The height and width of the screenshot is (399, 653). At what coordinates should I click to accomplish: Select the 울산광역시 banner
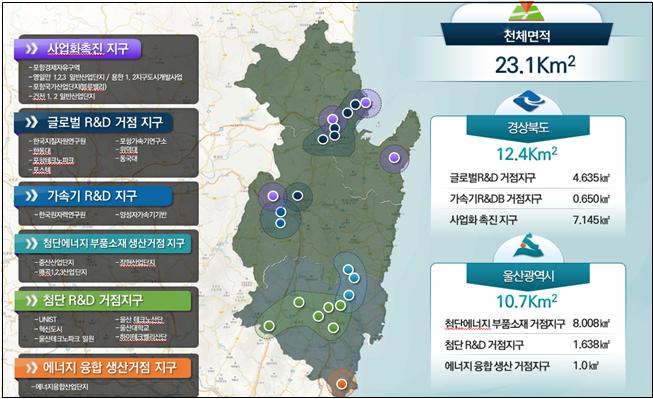click(528, 275)
